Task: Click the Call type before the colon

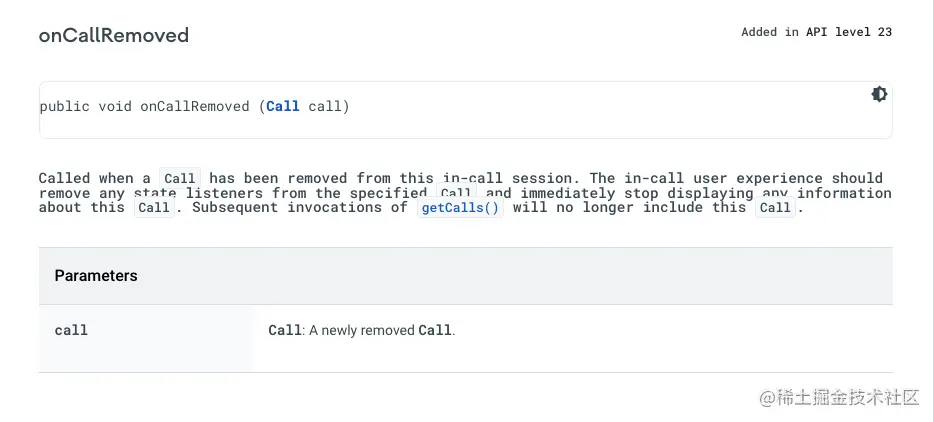Action: coord(285,330)
